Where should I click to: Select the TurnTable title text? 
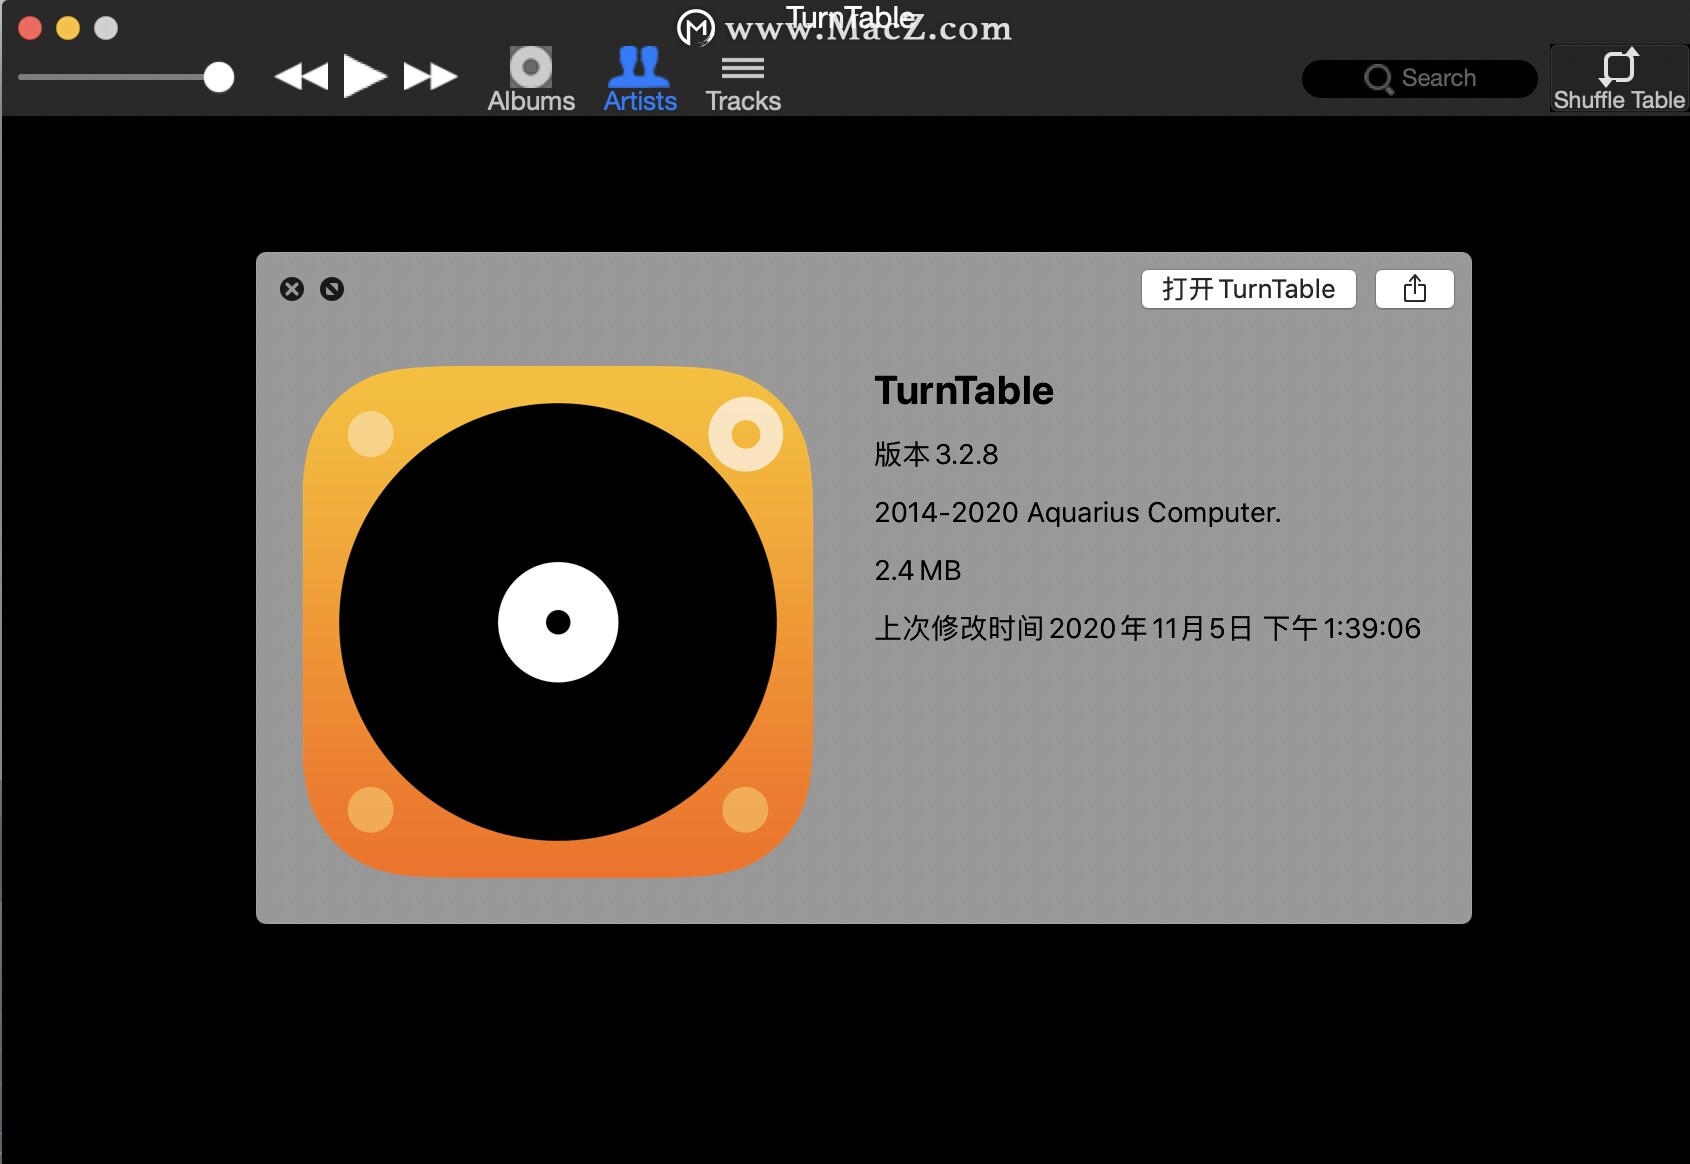point(964,391)
